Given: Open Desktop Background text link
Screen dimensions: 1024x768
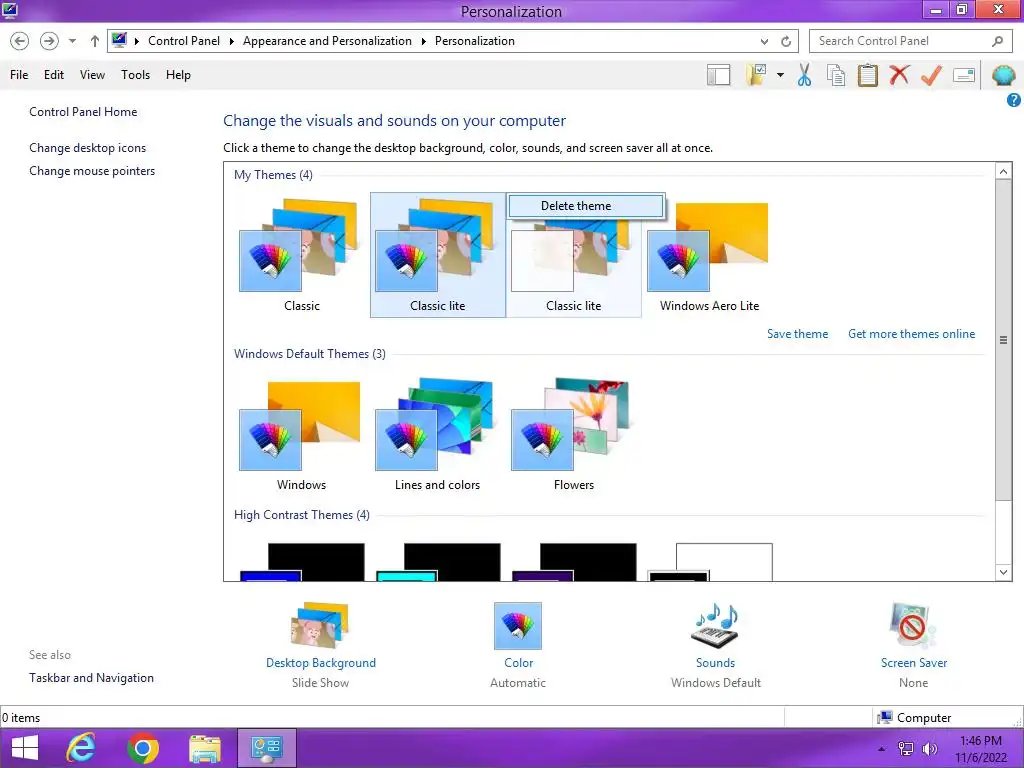Looking at the screenshot, I should [321, 663].
